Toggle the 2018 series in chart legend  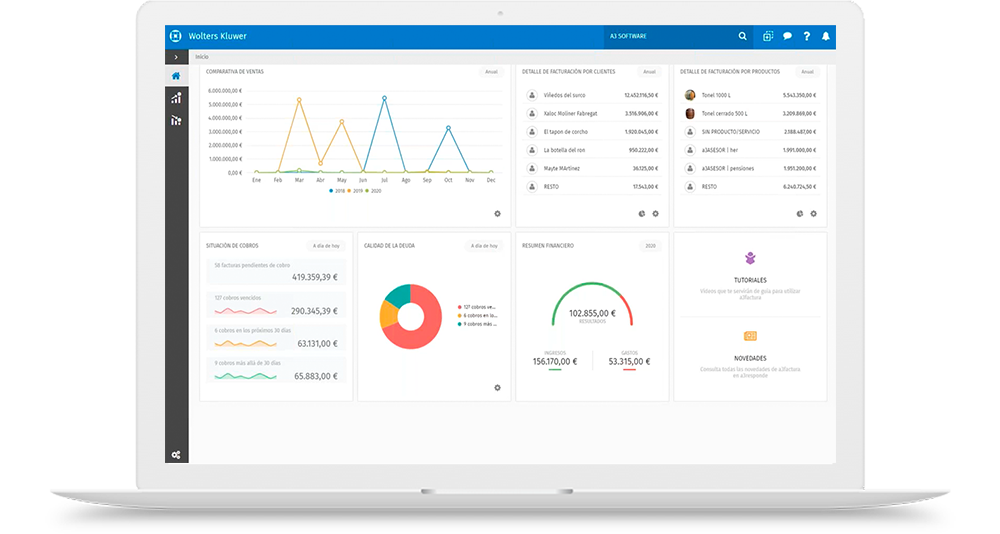coord(336,190)
